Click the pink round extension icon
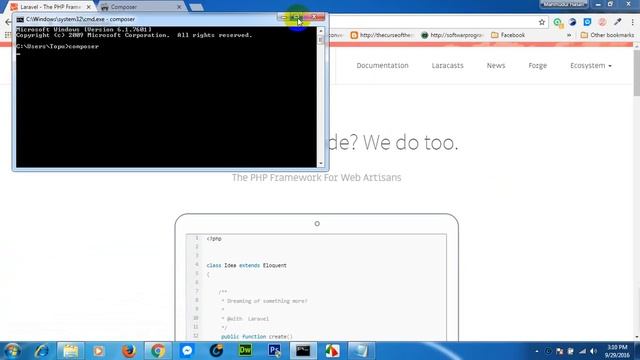Image resolution: width=640 pixels, height=360 pixels. [x=602, y=22]
